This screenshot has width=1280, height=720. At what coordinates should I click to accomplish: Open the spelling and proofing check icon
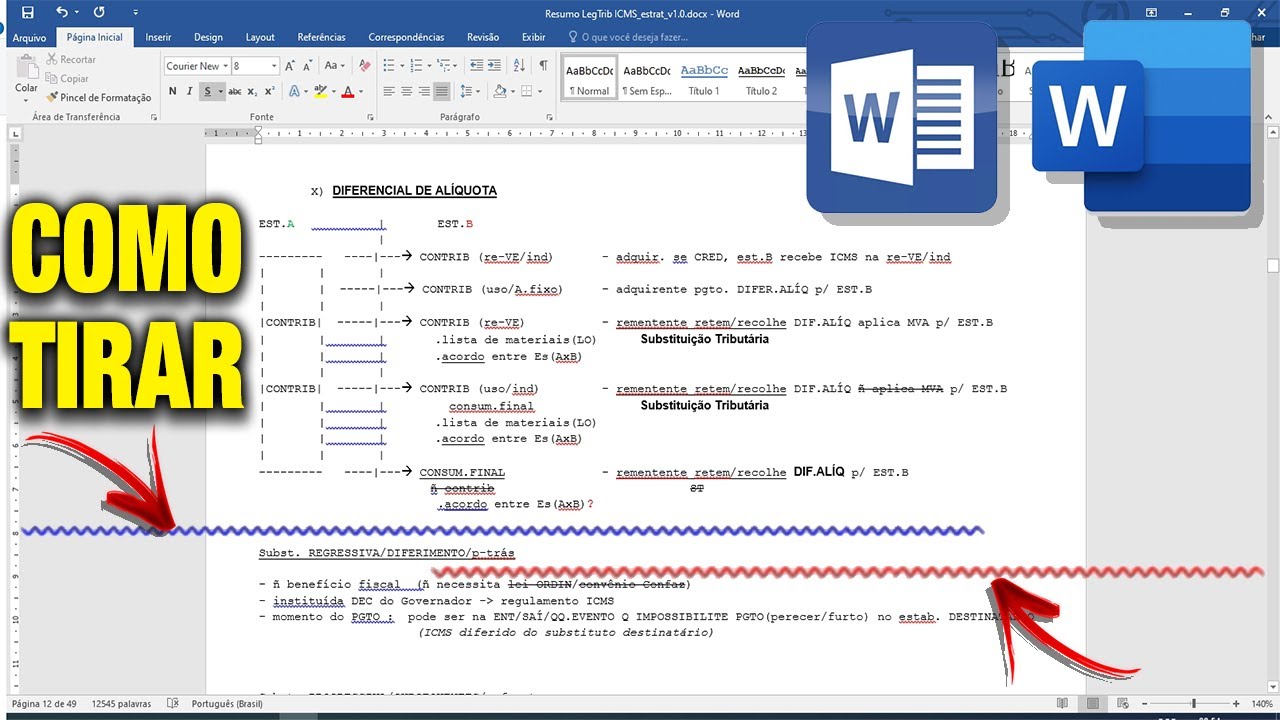click(172, 704)
